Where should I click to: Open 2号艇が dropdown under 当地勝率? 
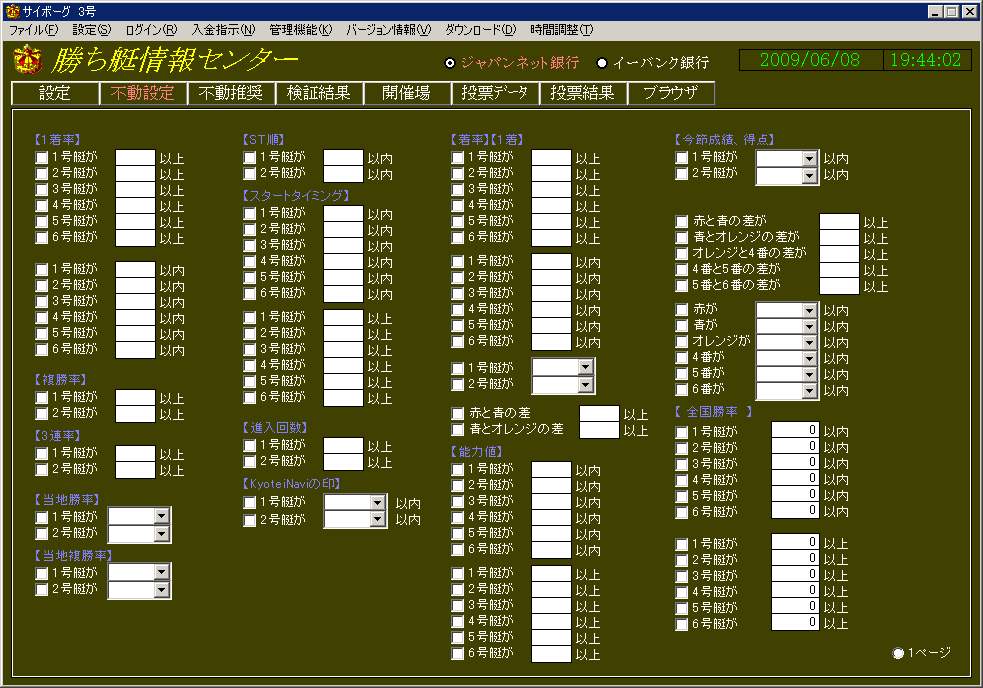(162, 534)
